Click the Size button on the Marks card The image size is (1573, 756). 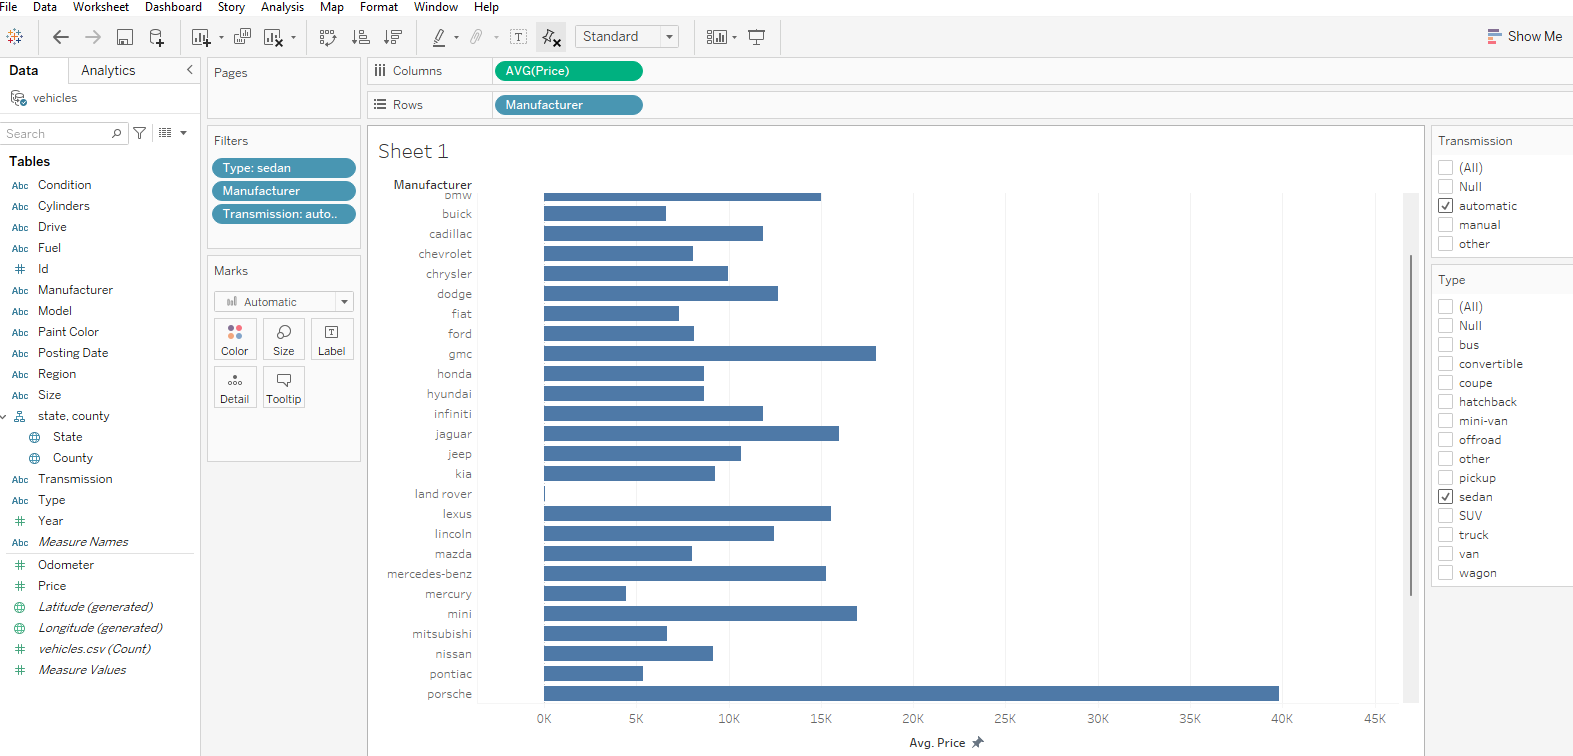coord(284,339)
